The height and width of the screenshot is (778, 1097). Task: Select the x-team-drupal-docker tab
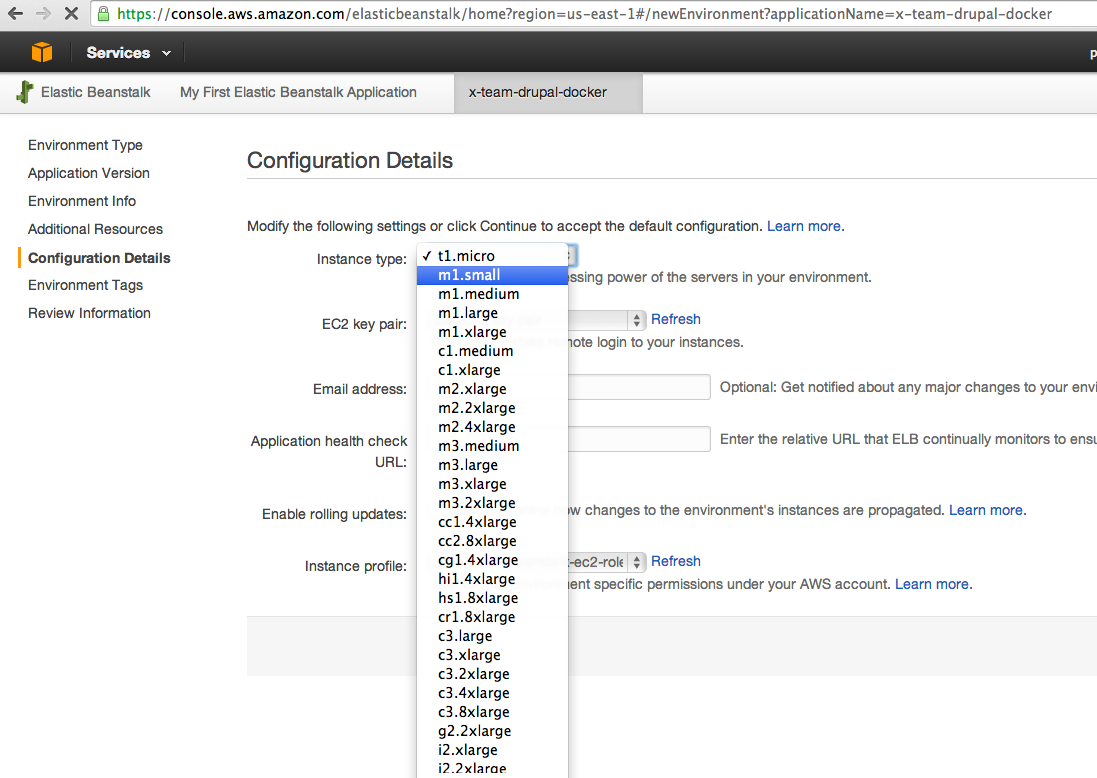click(548, 93)
